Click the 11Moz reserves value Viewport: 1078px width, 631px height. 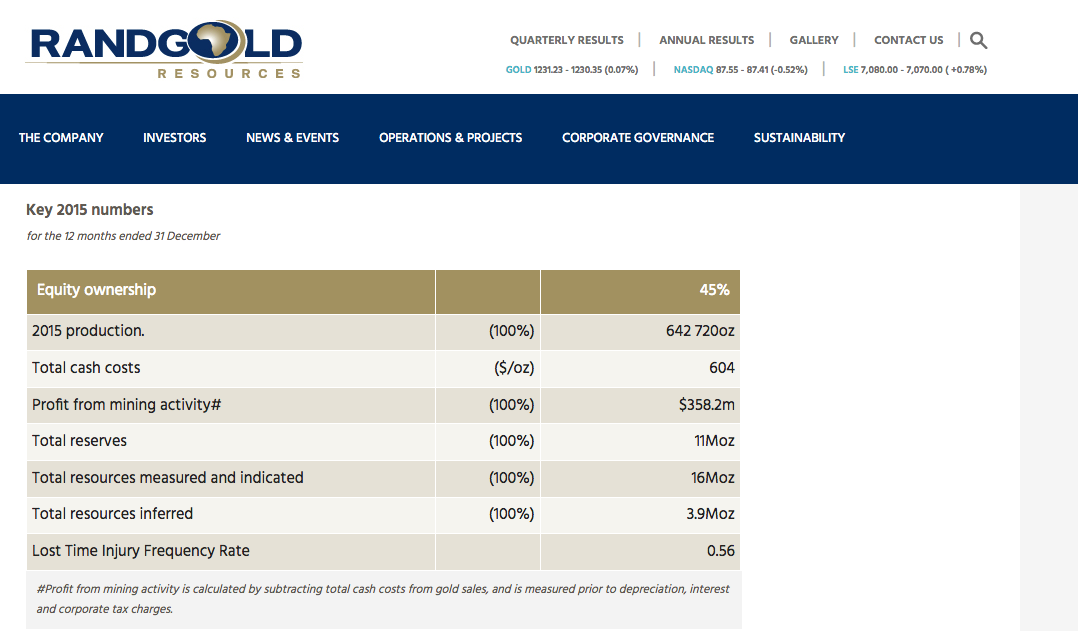pyautogui.click(x=714, y=441)
